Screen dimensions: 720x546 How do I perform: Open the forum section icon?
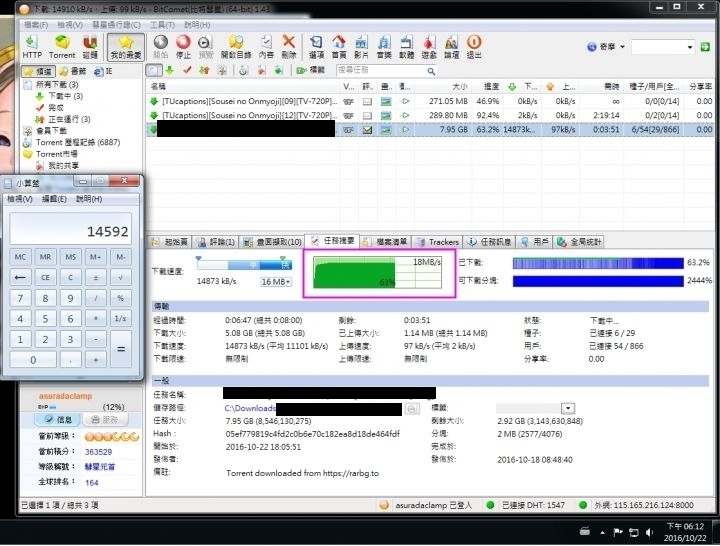tap(451, 47)
